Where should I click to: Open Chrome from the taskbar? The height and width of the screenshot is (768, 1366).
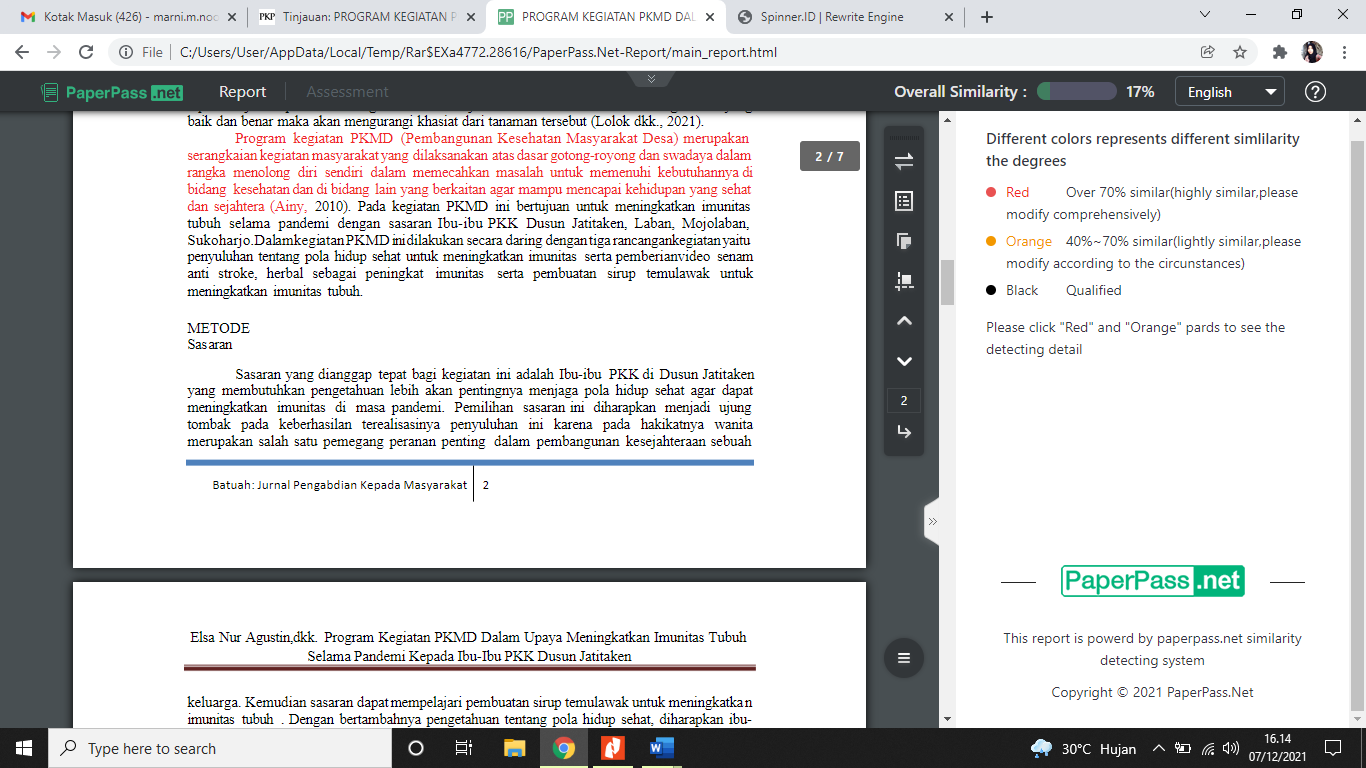[564, 748]
